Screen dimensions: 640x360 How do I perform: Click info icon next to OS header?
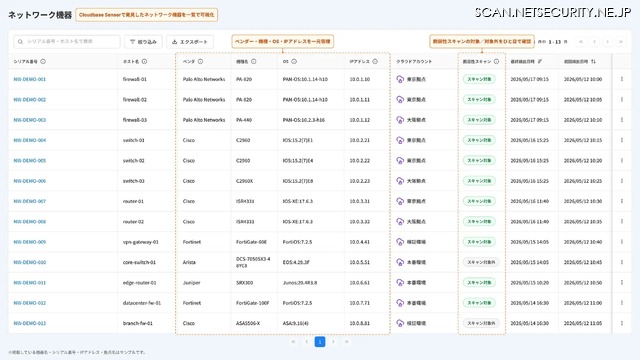click(294, 62)
